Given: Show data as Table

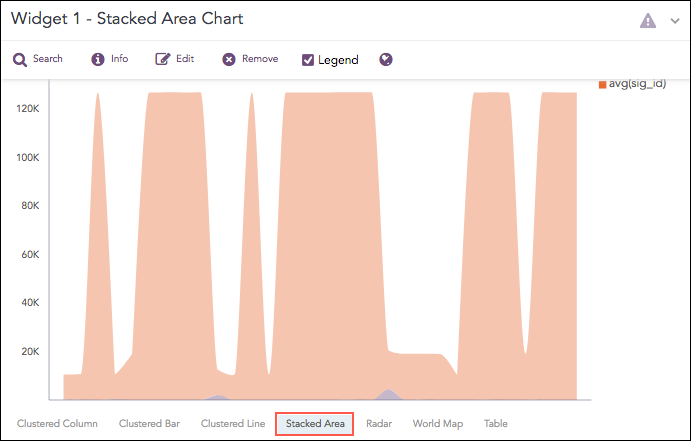Looking at the screenshot, I should pos(496,424).
